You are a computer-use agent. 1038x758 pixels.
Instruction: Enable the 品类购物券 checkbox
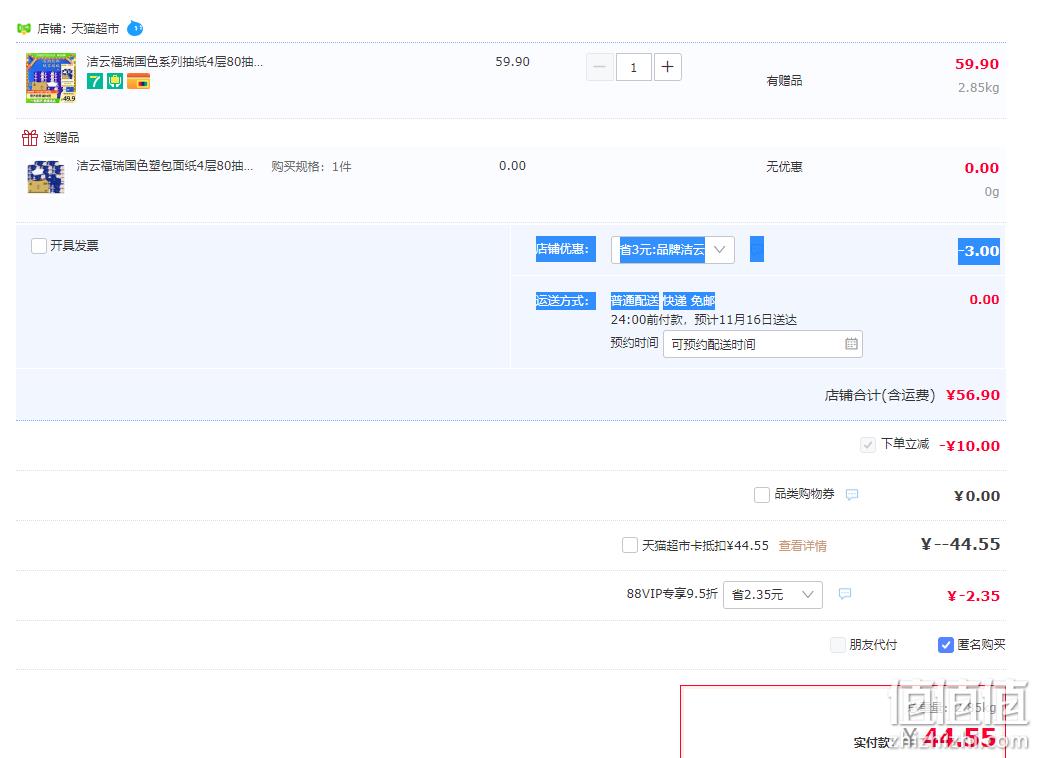pos(762,495)
